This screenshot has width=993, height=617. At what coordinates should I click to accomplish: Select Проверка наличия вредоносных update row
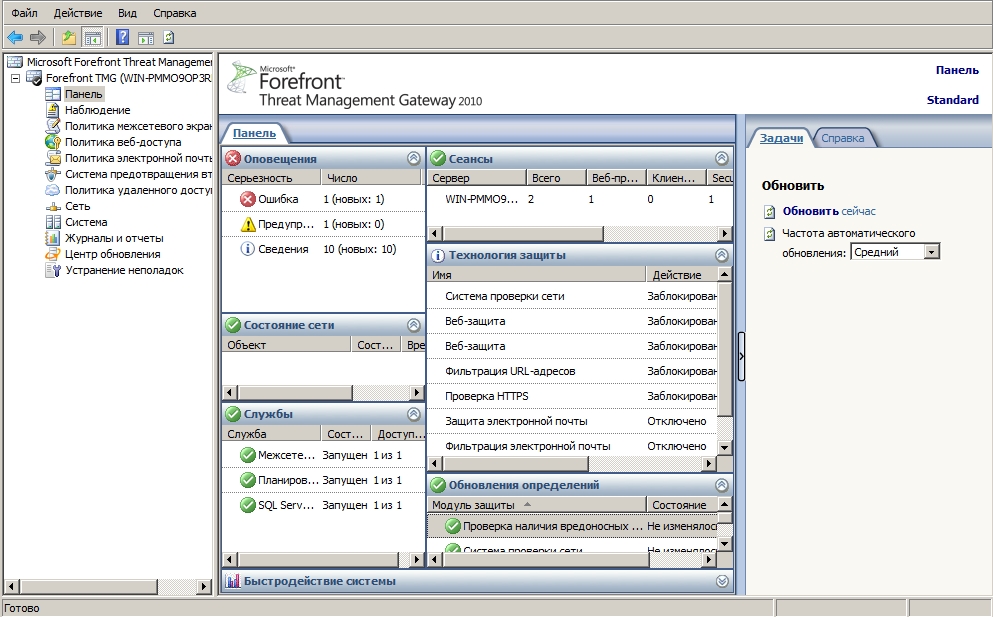572,526
